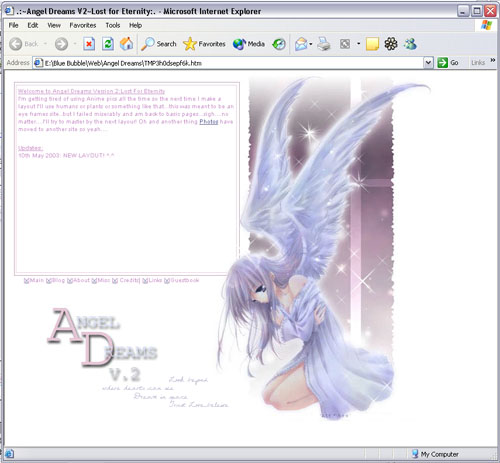Open History with the clock icon
Image resolution: width=500 pixels, height=463 pixels.
(x=279, y=44)
